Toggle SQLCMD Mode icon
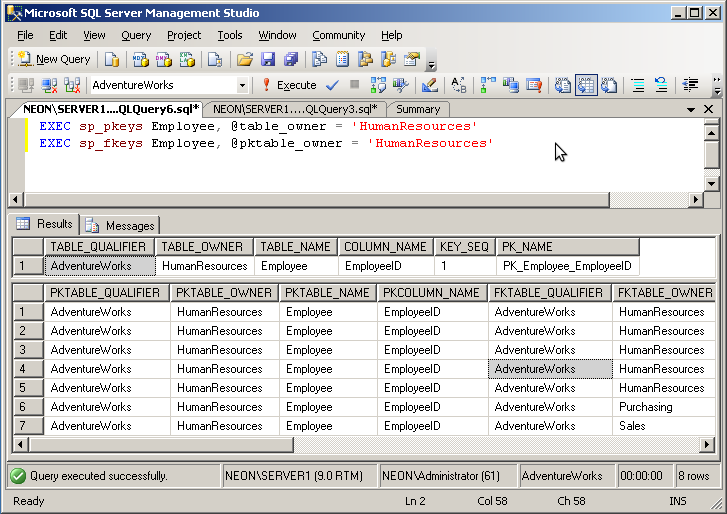This screenshot has height=514, width=727. 534,85
